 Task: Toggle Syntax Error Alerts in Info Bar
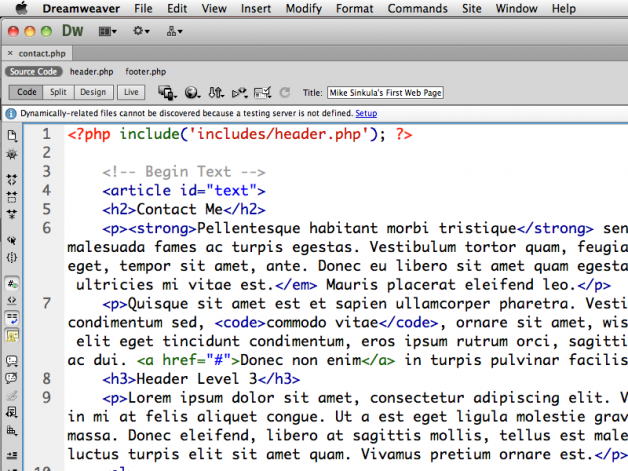pos(12,336)
